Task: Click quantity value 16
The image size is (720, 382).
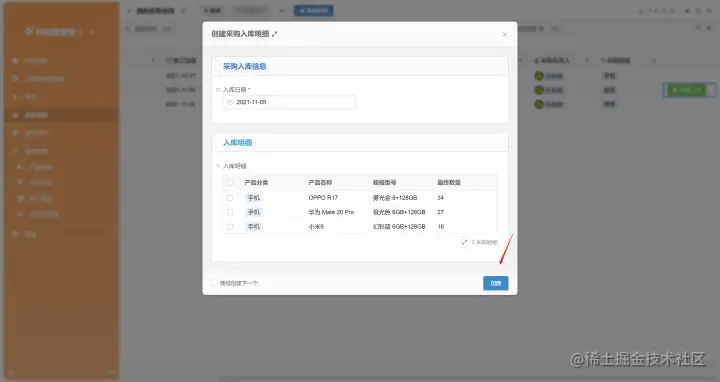Action: pos(440,226)
